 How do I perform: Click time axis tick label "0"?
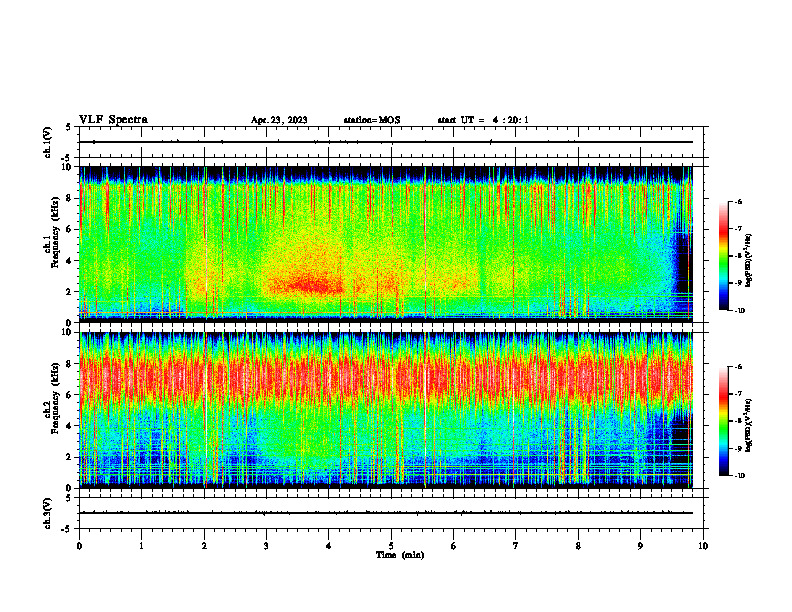coord(79,546)
